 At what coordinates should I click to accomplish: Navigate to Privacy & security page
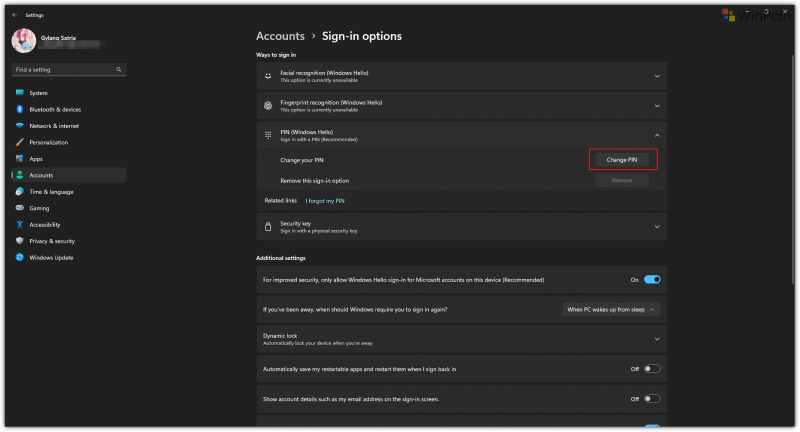tap(52, 241)
